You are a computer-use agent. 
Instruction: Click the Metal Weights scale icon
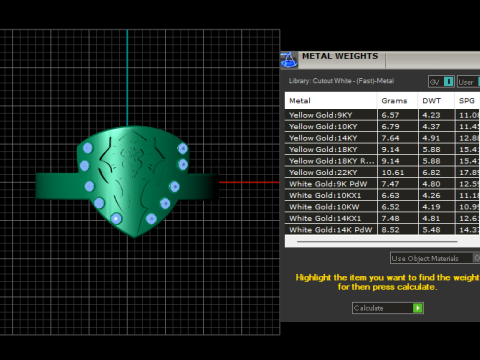(x=289, y=60)
